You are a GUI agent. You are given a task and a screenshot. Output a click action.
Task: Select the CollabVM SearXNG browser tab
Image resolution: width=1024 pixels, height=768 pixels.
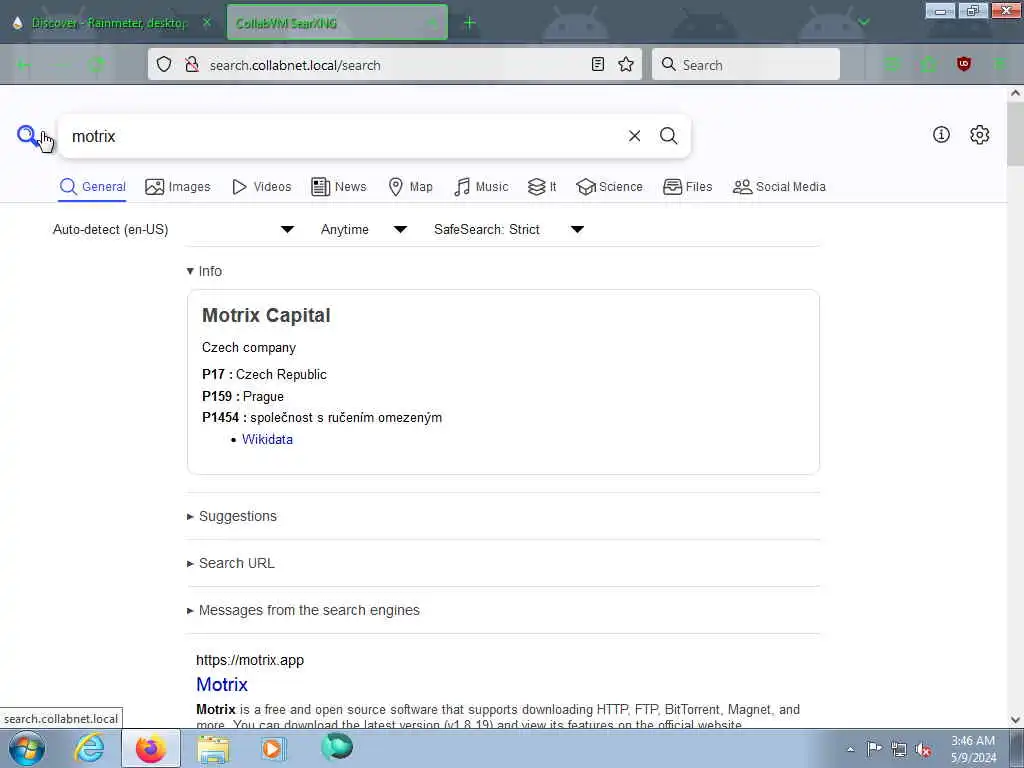[337, 23]
